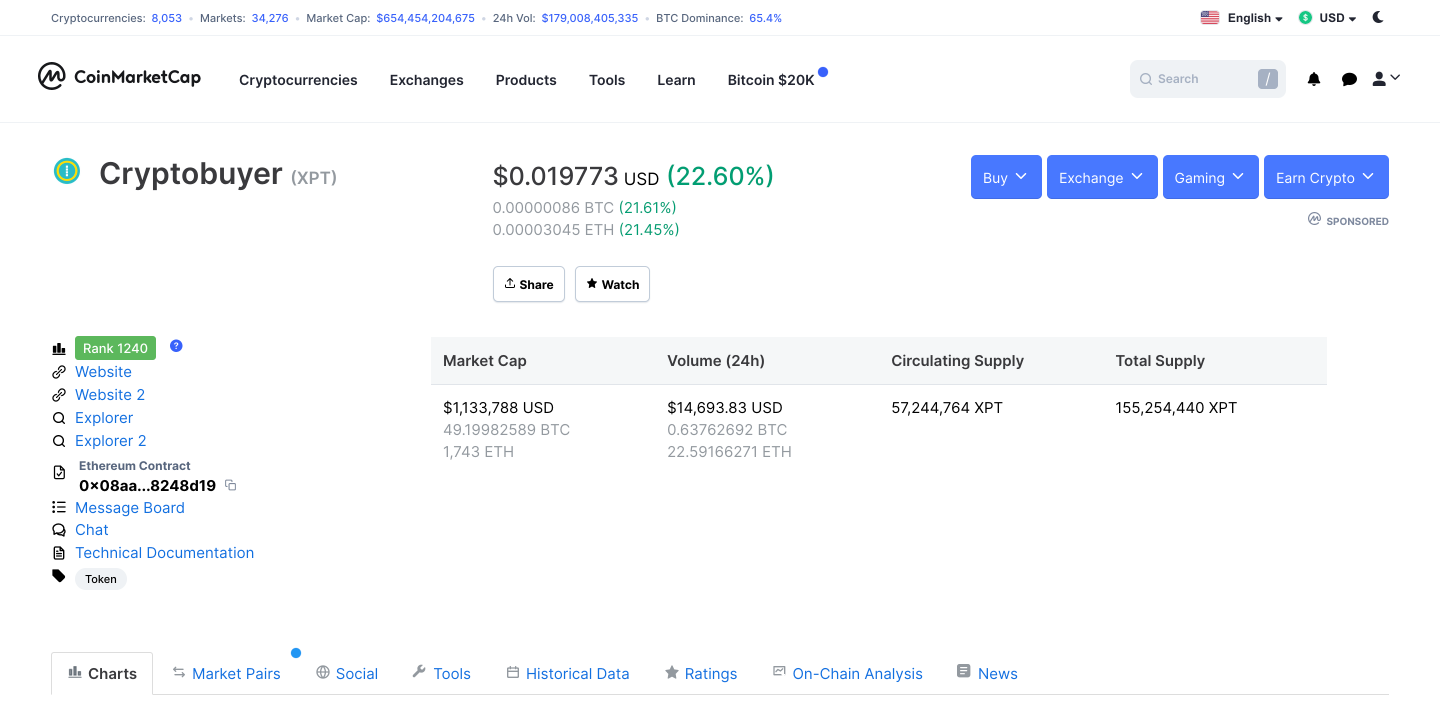1440x705 pixels.
Task: Open the Explorer link
Action: pos(104,417)
